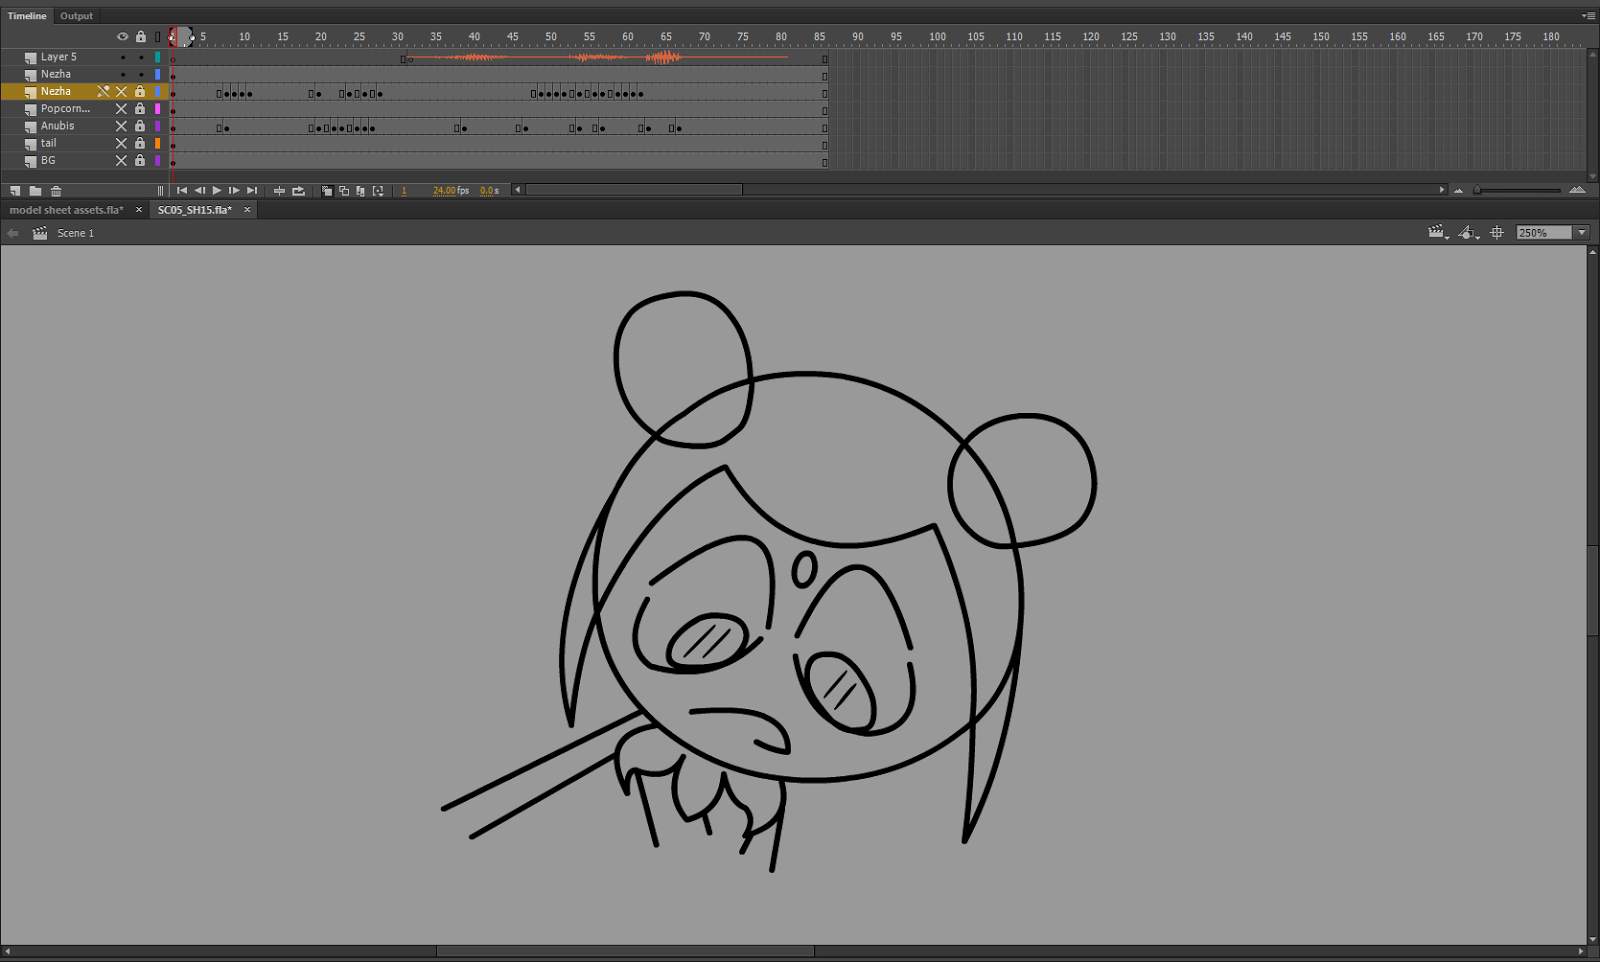Open the model sheet assets.fla tab
Viewport: 1600px width, 962px height.
coord(66,210)
